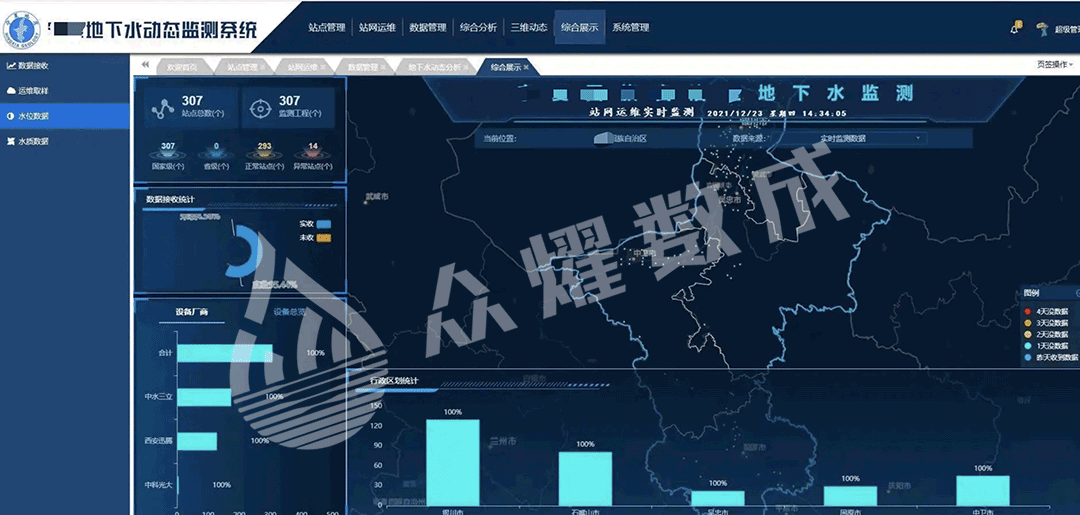Select the 设备厂商 chart tab
The width and height of the screenshot is (1080, 515).
point(191,312)
